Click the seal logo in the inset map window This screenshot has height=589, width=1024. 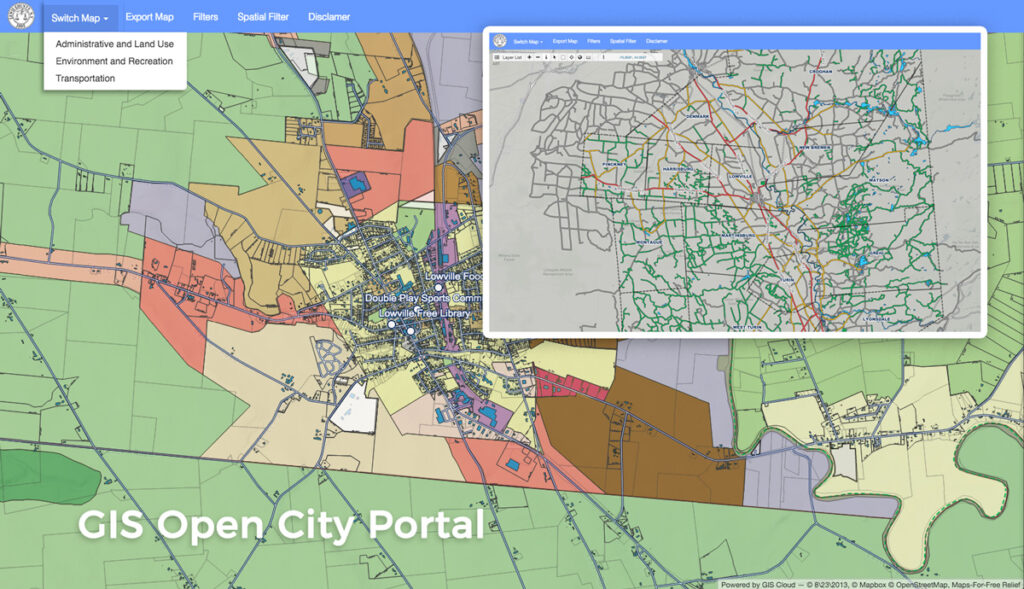click(x=500, y=40)
